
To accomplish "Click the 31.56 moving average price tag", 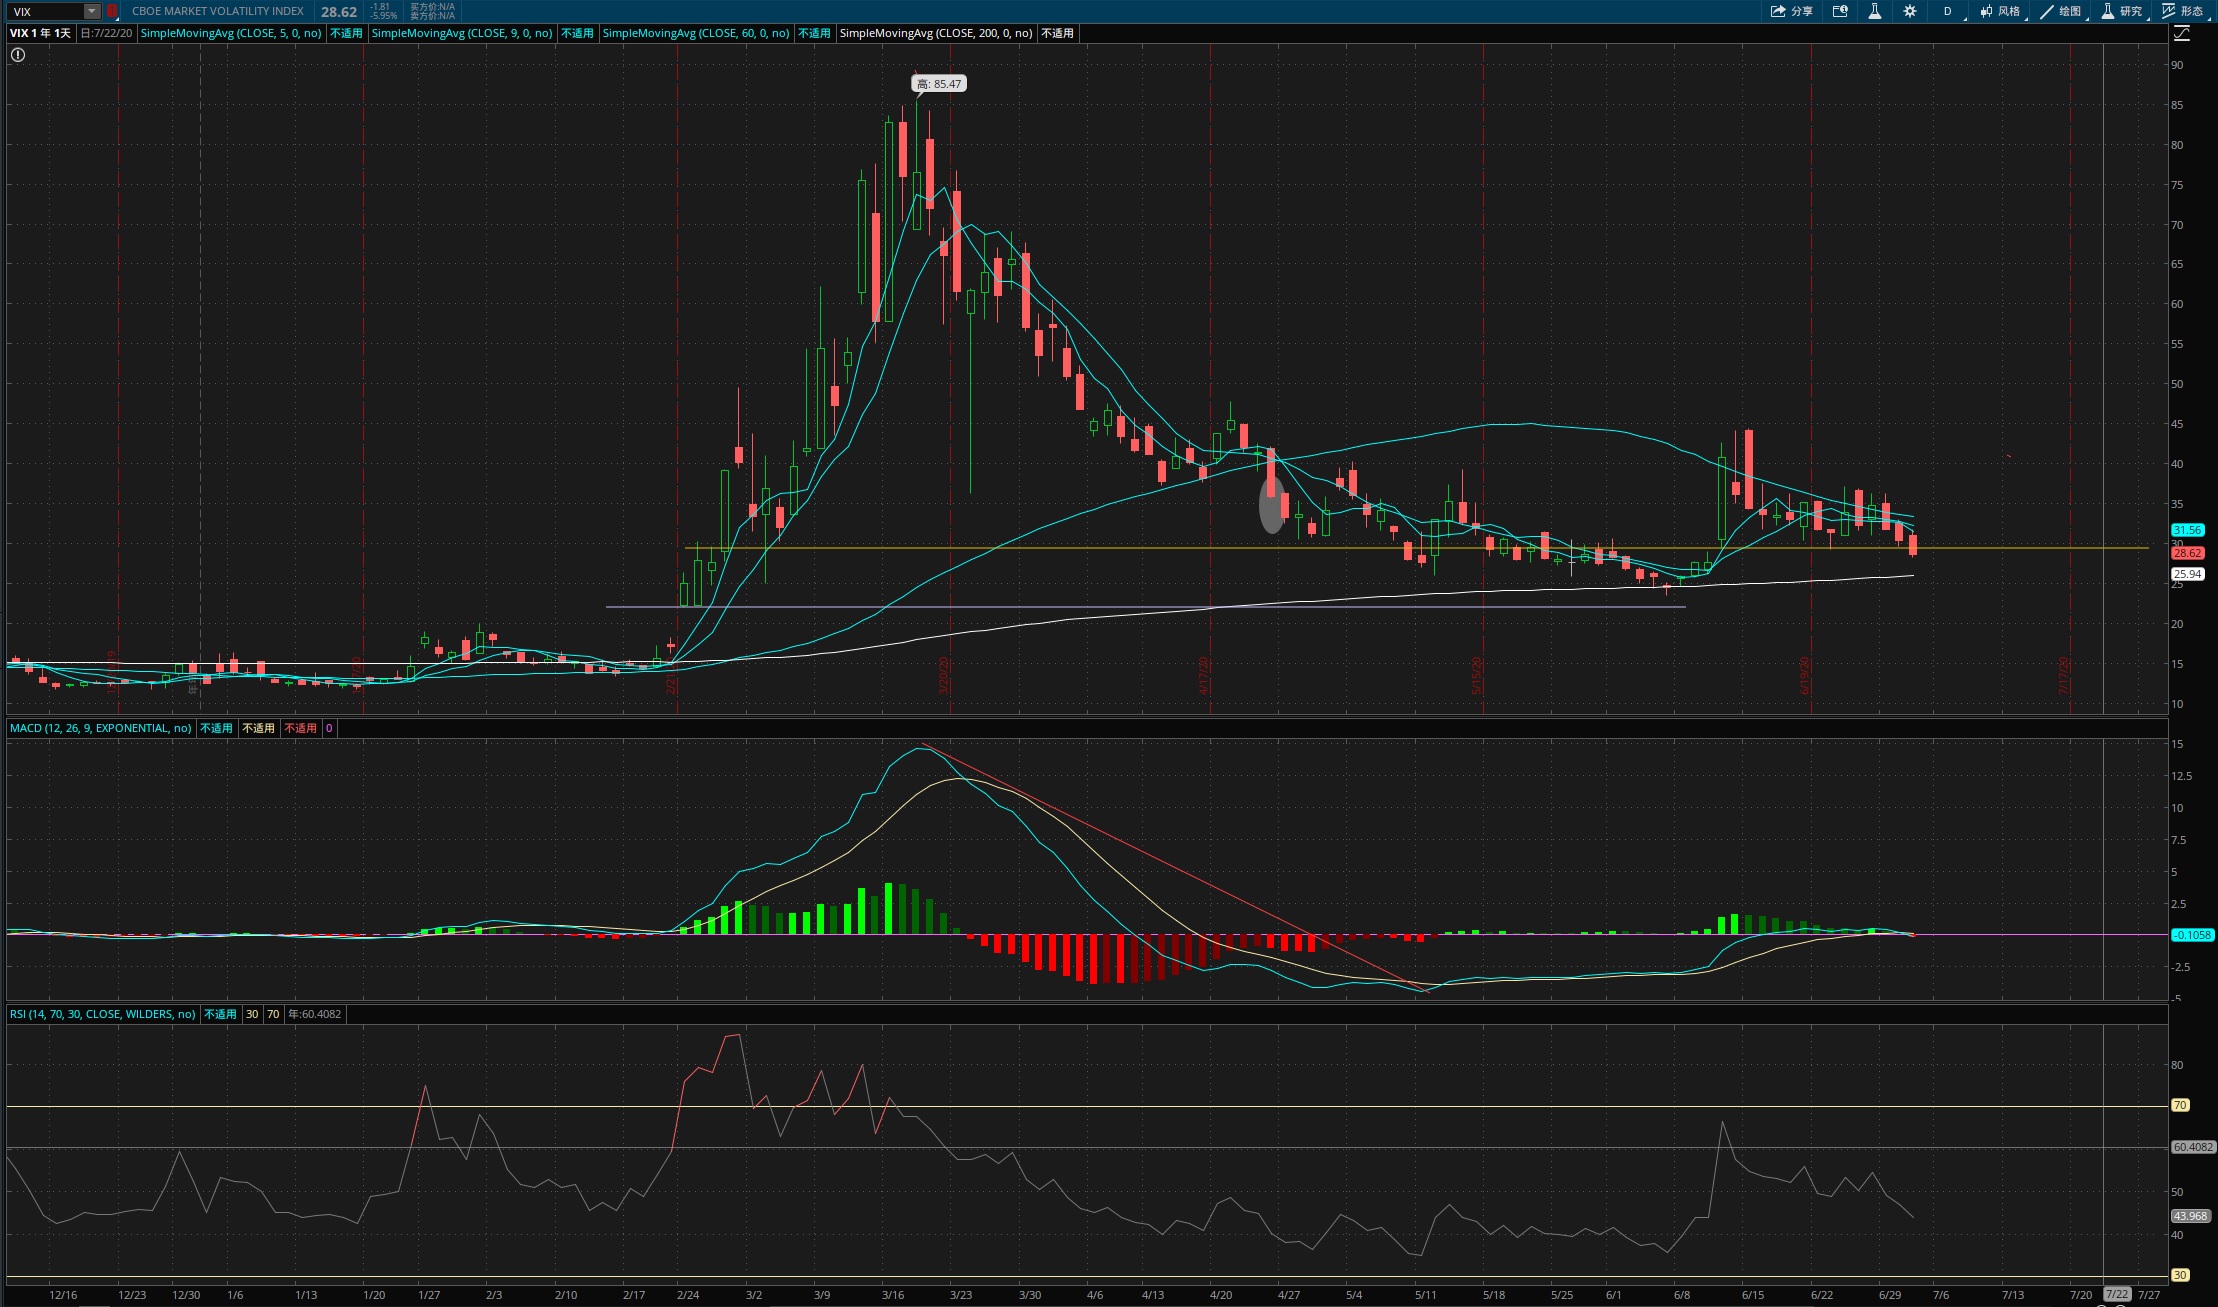I will point(2187,530).
